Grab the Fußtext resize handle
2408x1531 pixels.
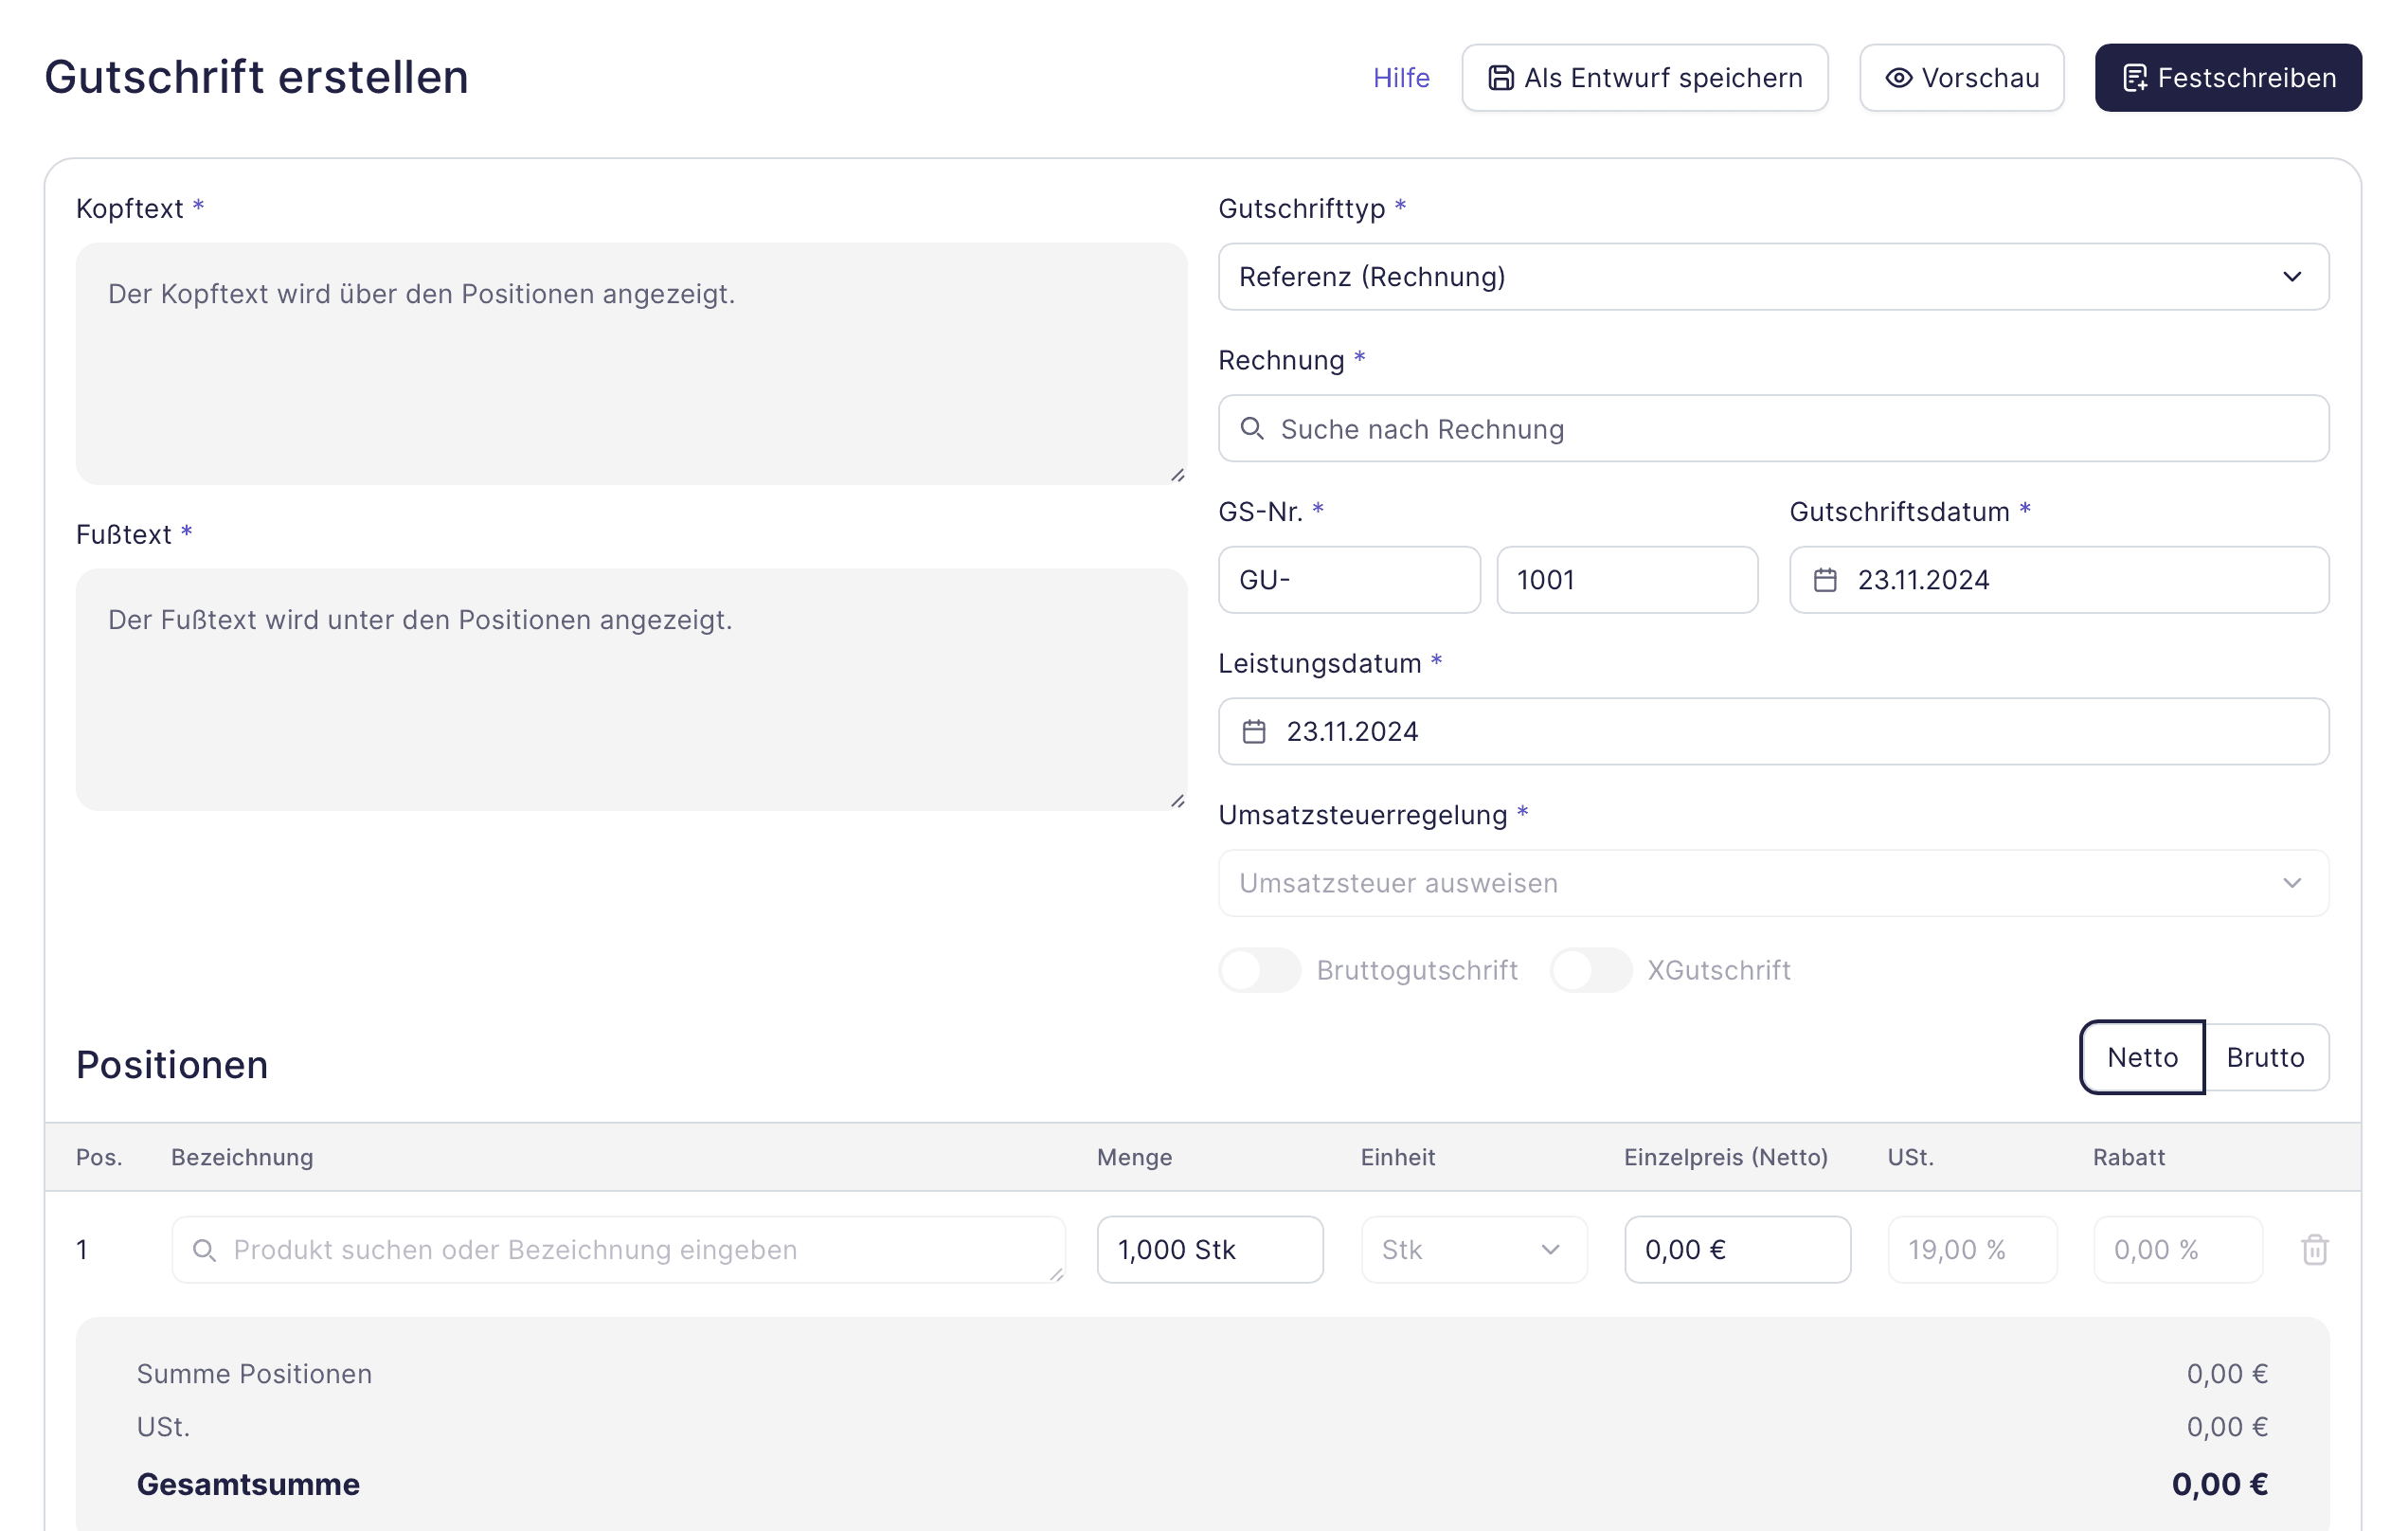click(x=1177, y=801)
